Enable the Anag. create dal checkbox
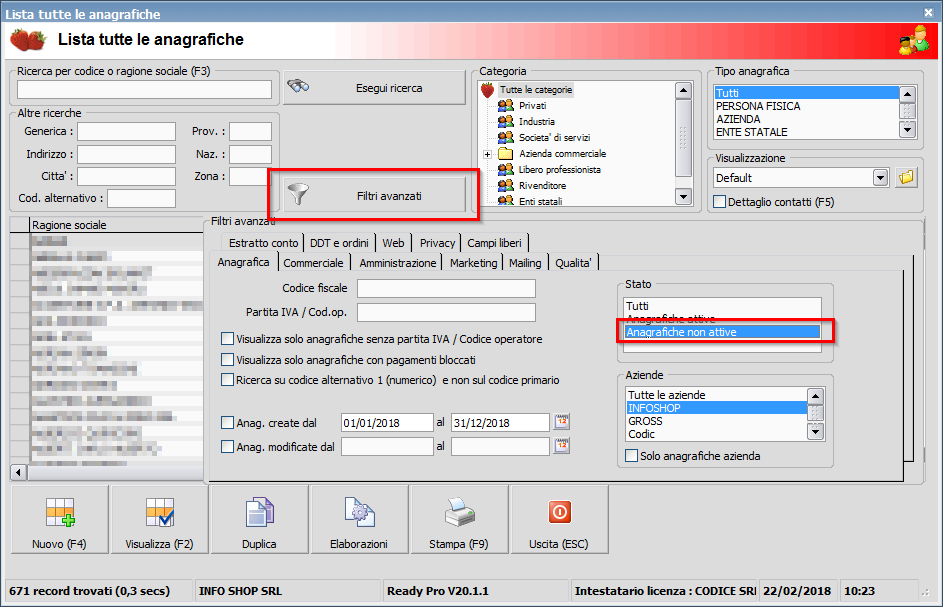943x607 pixels. 227,422
